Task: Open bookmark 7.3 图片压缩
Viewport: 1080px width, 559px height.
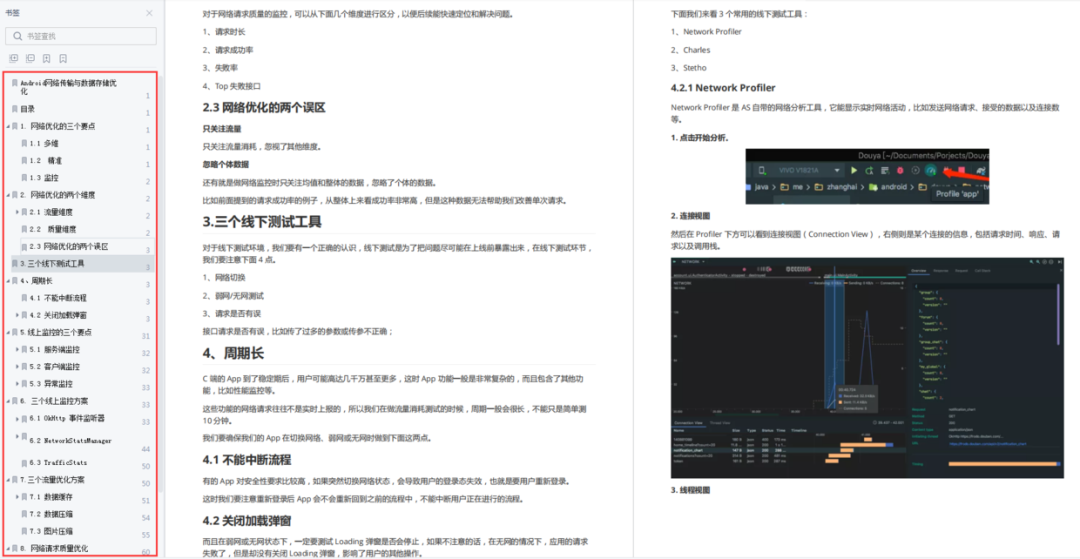Action: click(51, 531)
